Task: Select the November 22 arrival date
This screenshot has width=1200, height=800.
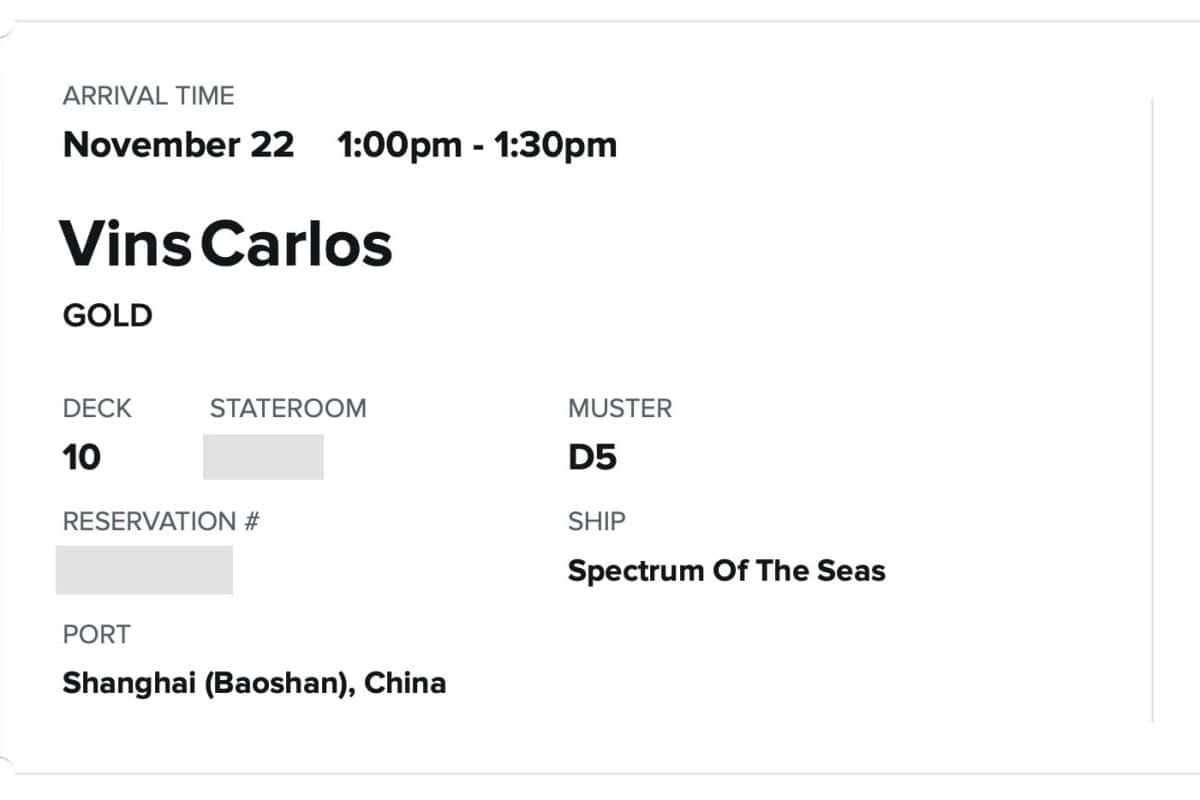Action: (x=178, y=145)
